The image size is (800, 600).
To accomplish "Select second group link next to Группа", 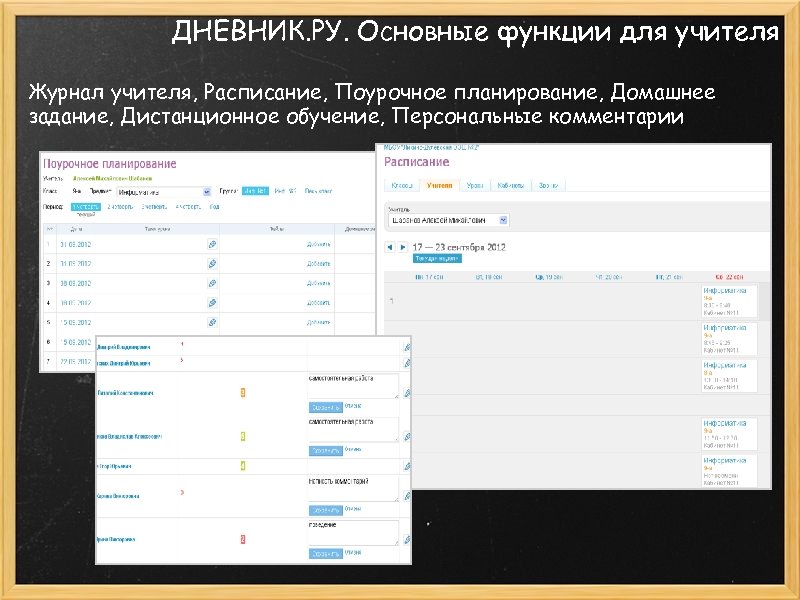I will [285, 191].
